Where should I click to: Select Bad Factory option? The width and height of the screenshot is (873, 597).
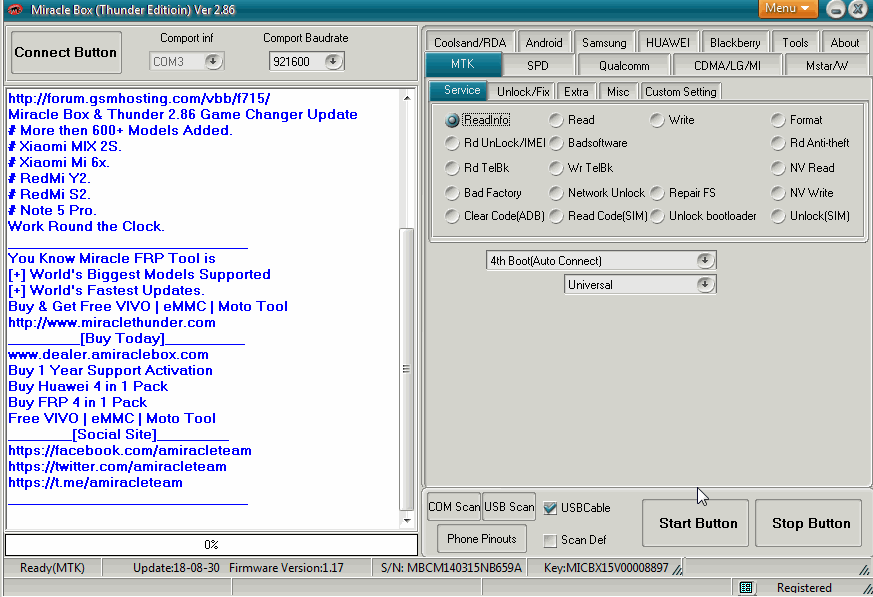[x=452, y=193]
